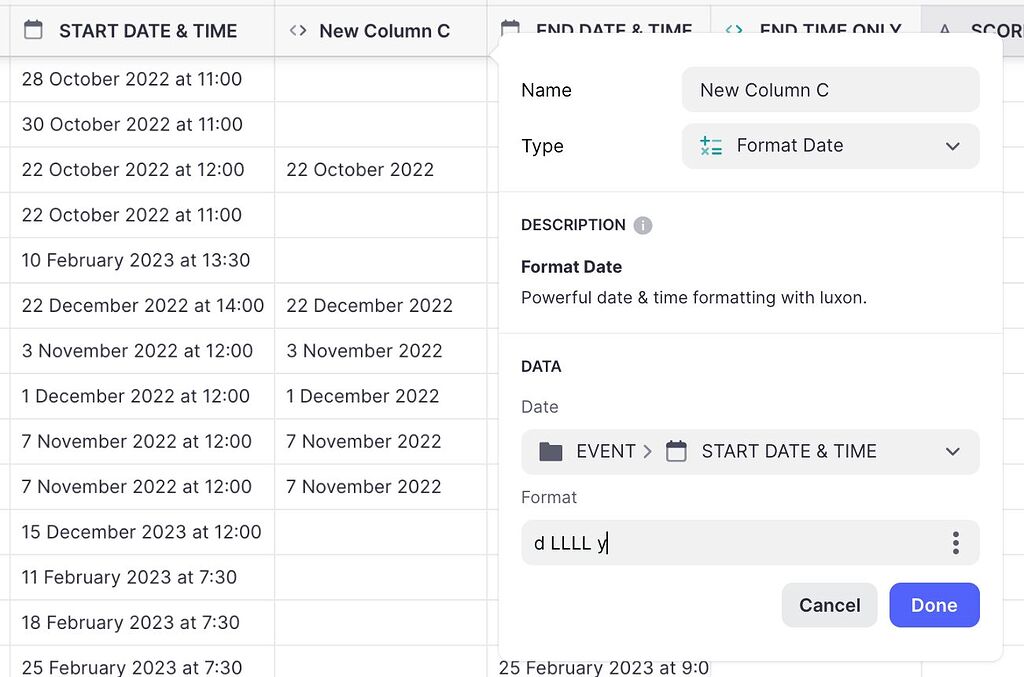Expand the Type dropdown chevron
This screenshot has height=677, width=1024.
click(x=952, y=146)
